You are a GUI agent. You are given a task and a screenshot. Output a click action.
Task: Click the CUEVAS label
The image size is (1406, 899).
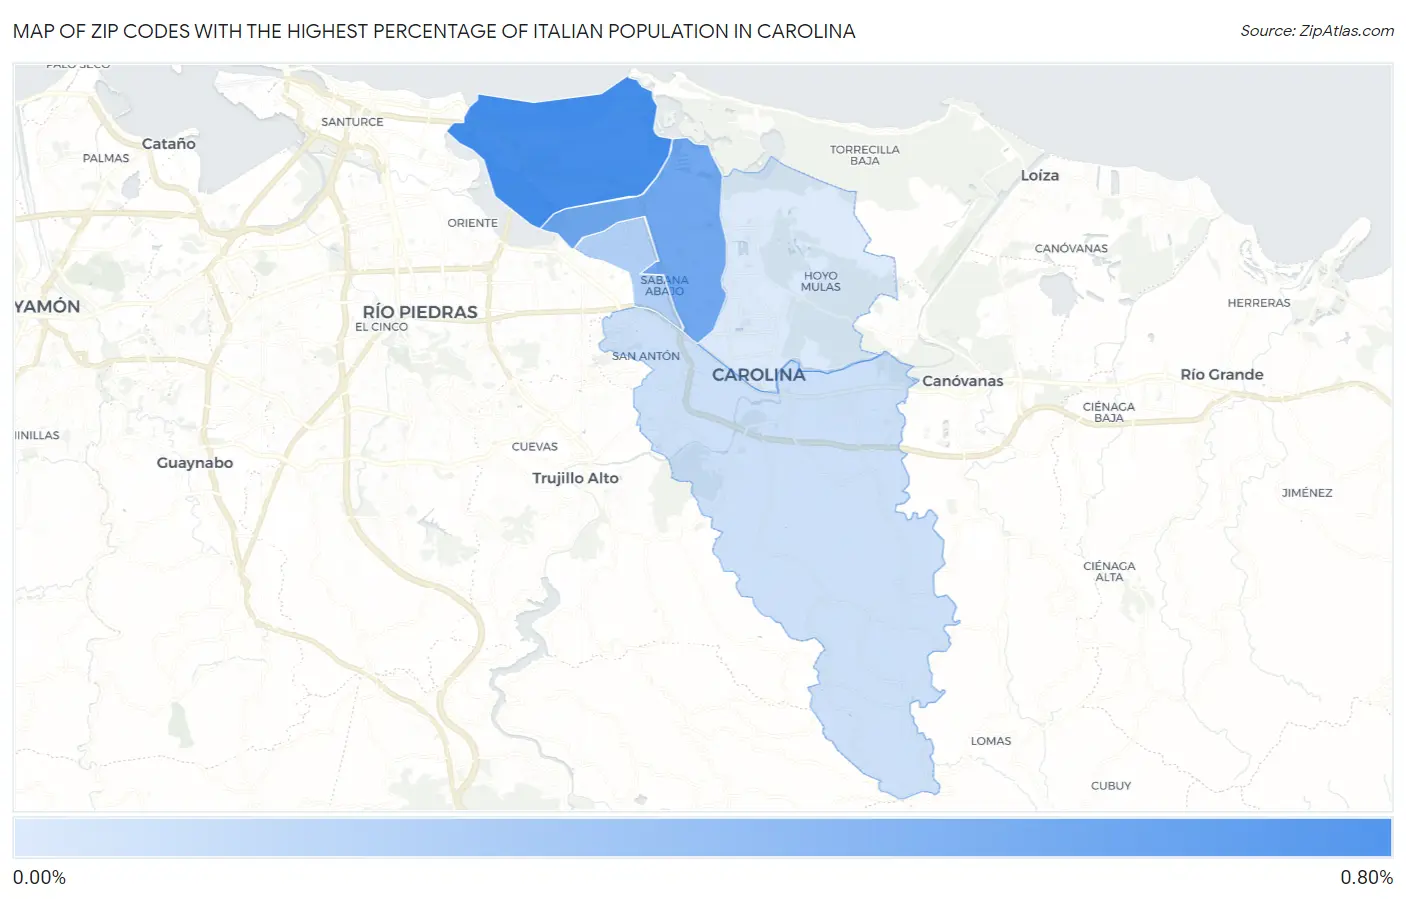[x=535, y=447]
